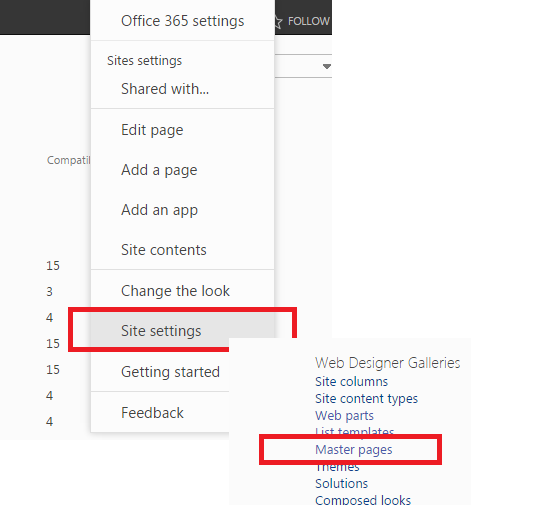This screenshot has height=505, width=539.
Task: Open the Site columns link
Action: click(x=351, y=382)
